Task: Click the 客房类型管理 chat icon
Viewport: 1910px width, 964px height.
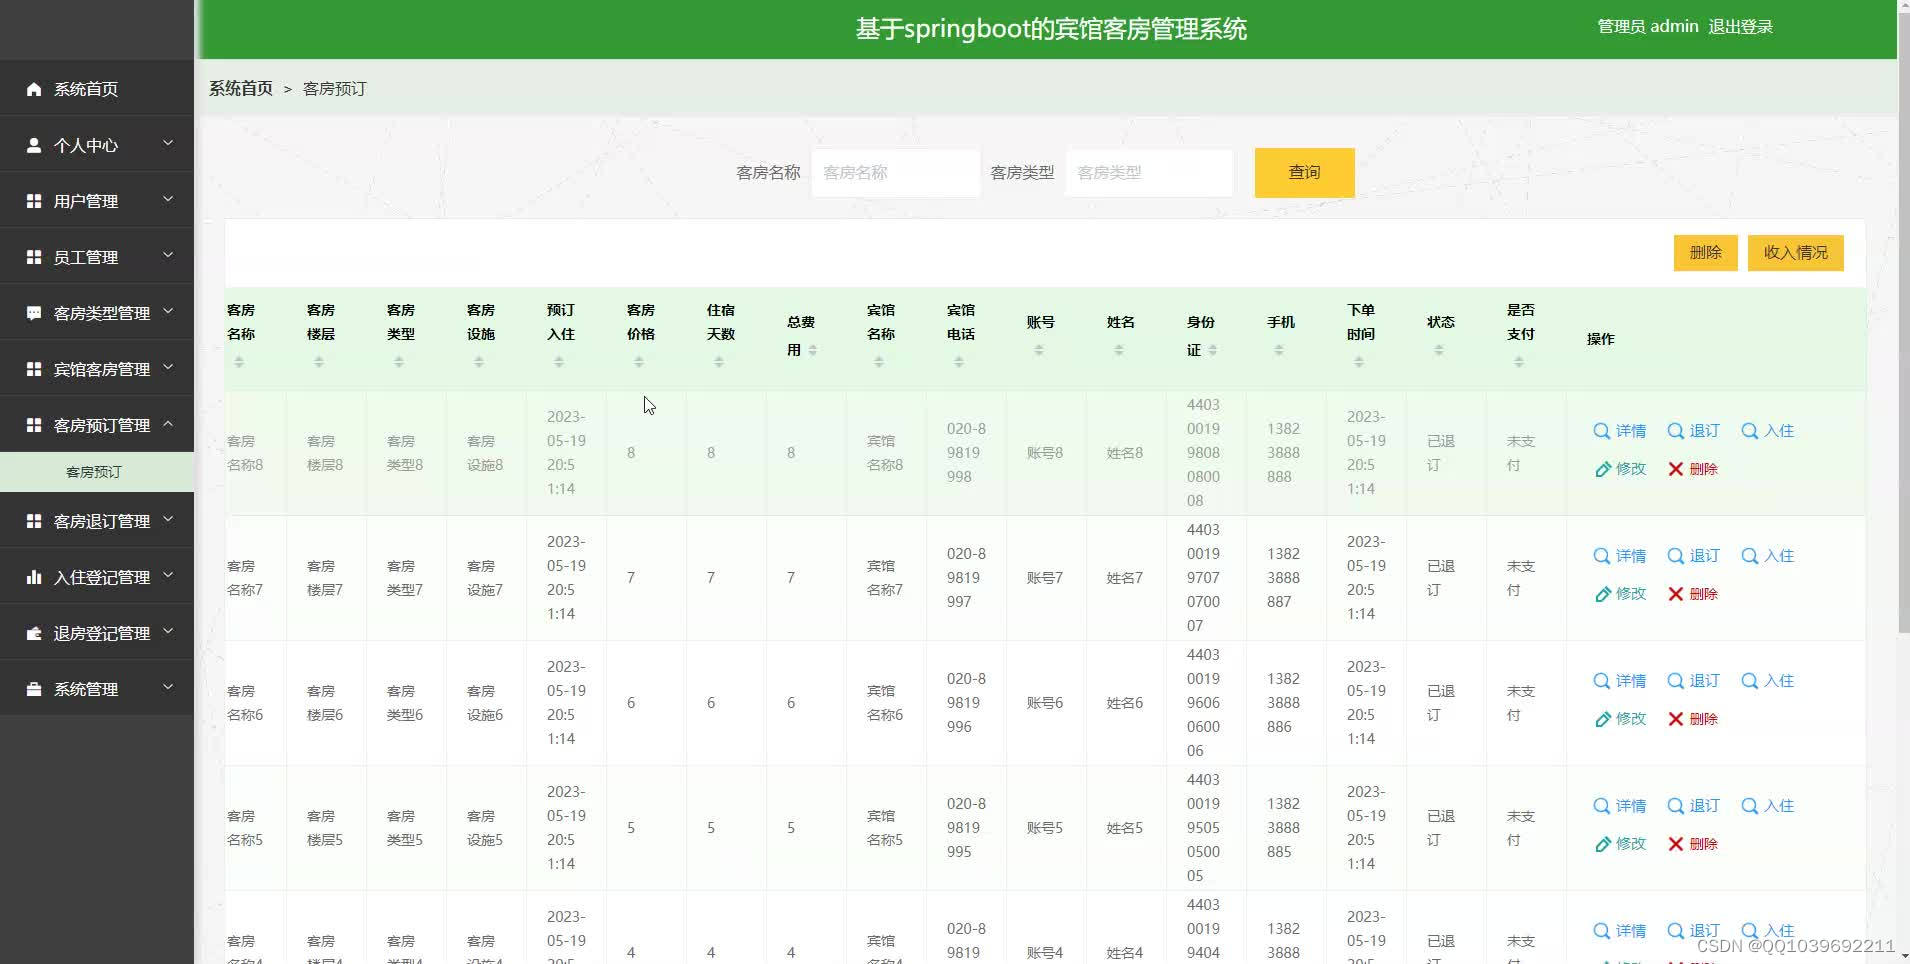Action: coord(33,313)
